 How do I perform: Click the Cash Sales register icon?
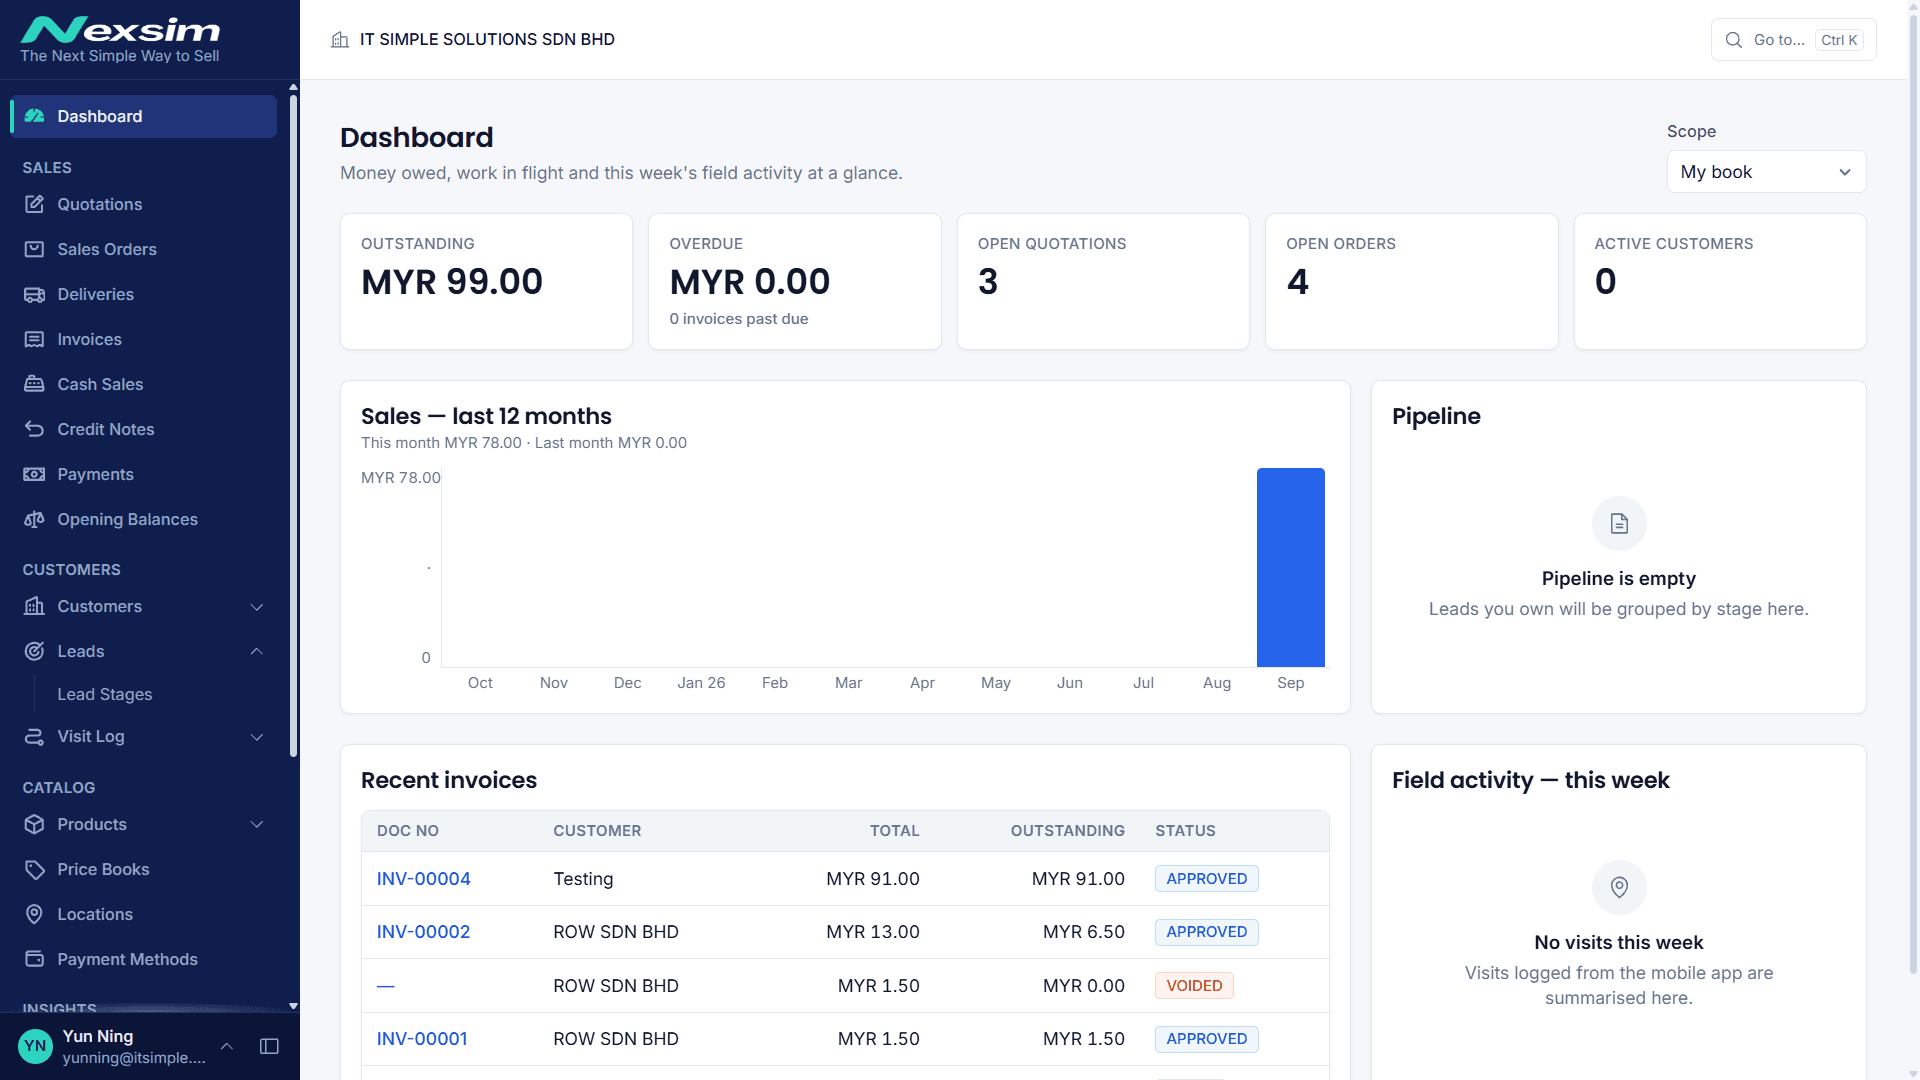[34, 384]
